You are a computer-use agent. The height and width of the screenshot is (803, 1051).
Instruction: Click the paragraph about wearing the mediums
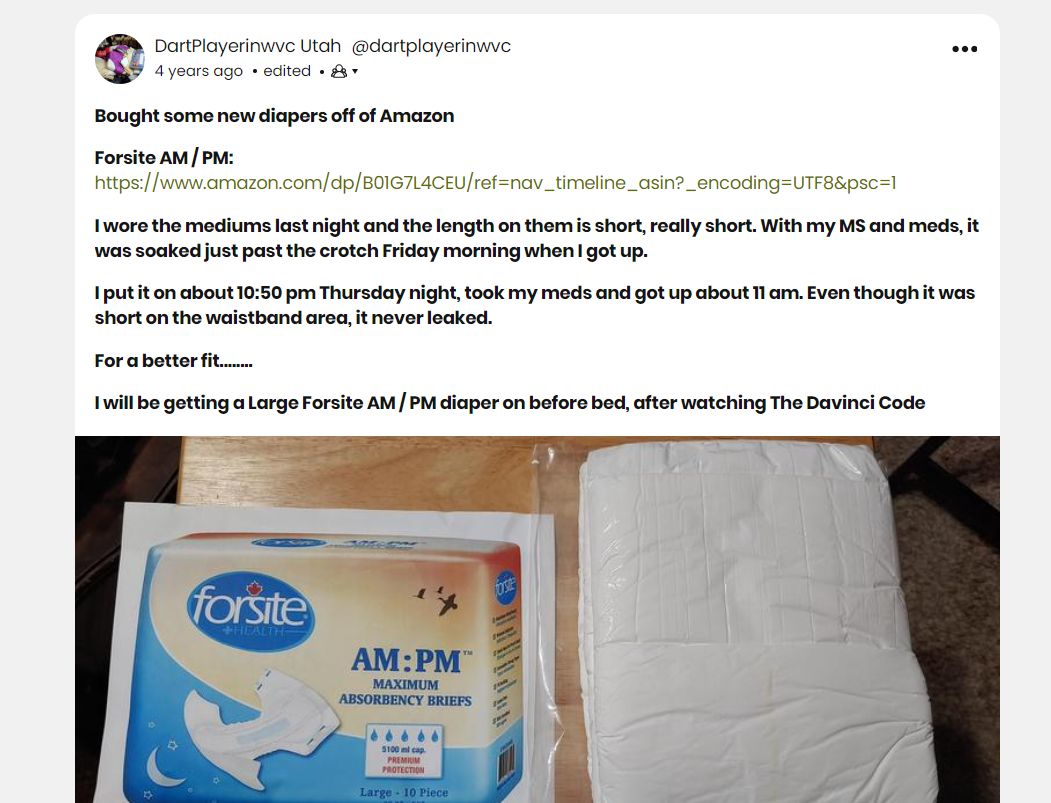click(536, 238)
